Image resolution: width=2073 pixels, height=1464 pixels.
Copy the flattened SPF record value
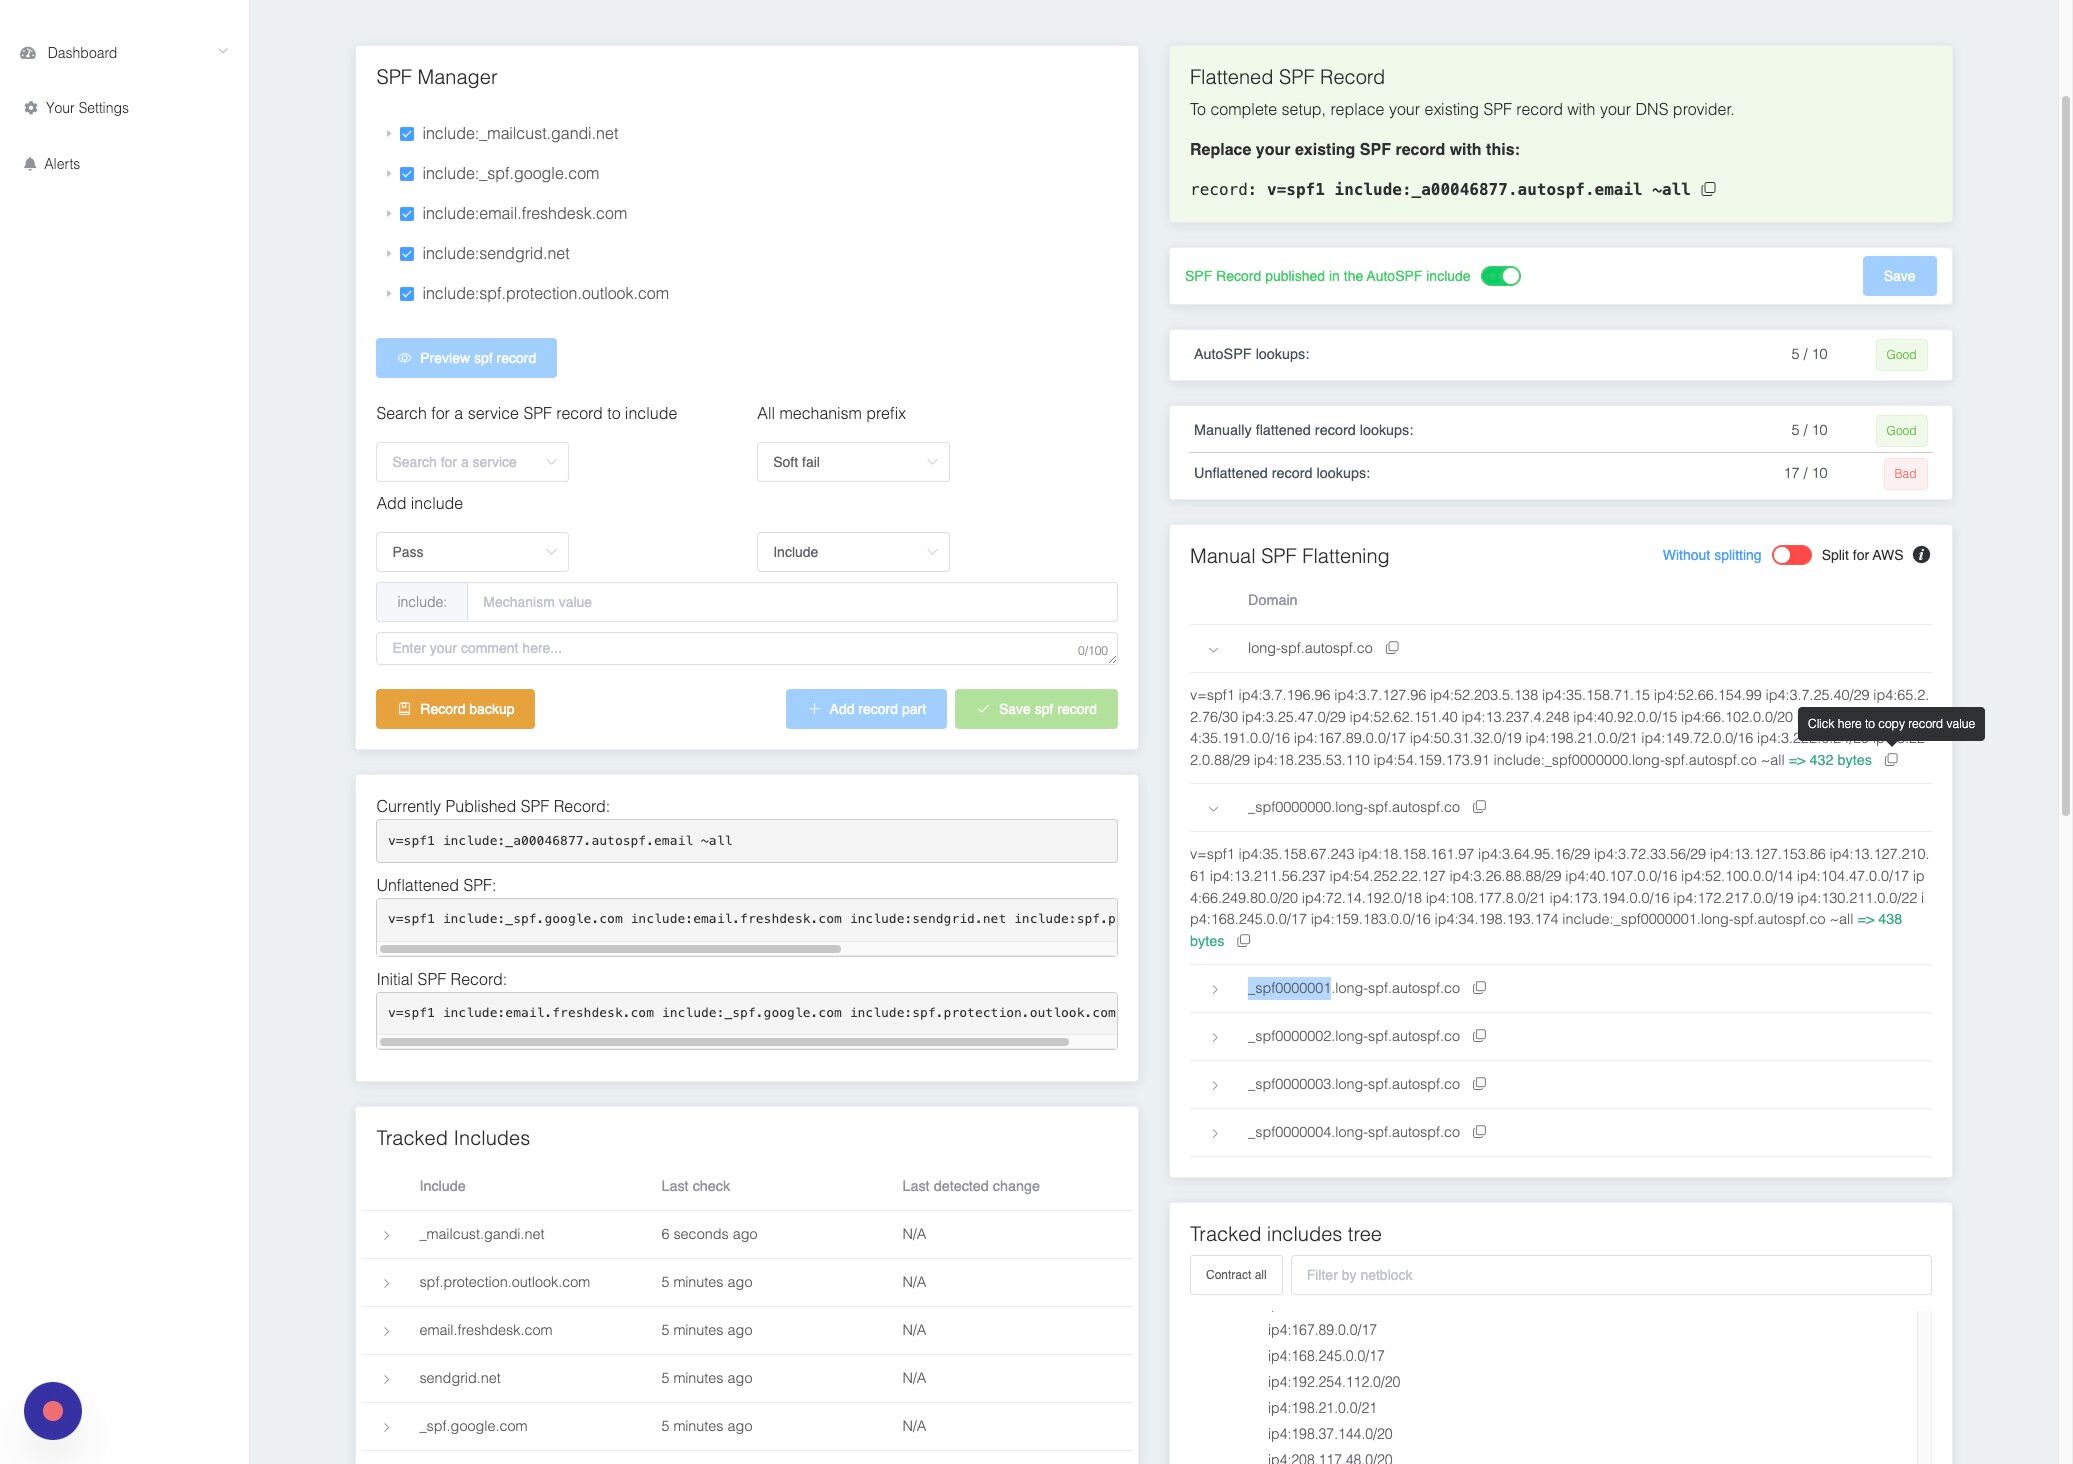[1709, 189]
